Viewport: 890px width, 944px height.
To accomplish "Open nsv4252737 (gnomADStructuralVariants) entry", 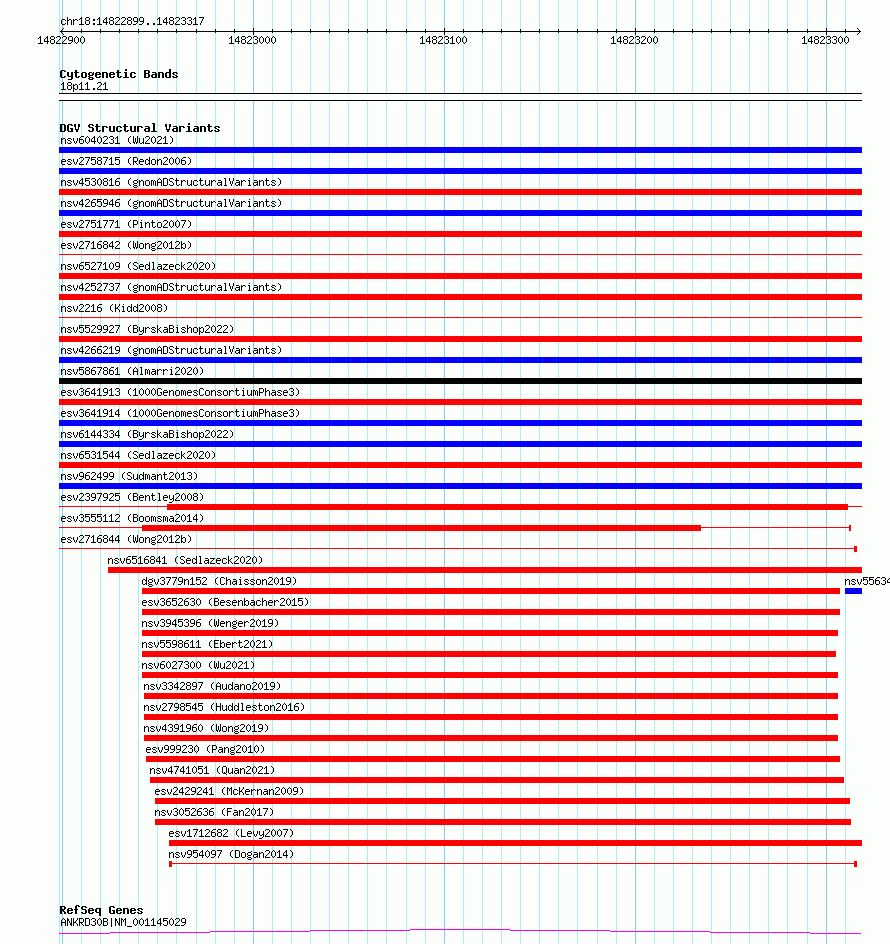I will [171, 287].
